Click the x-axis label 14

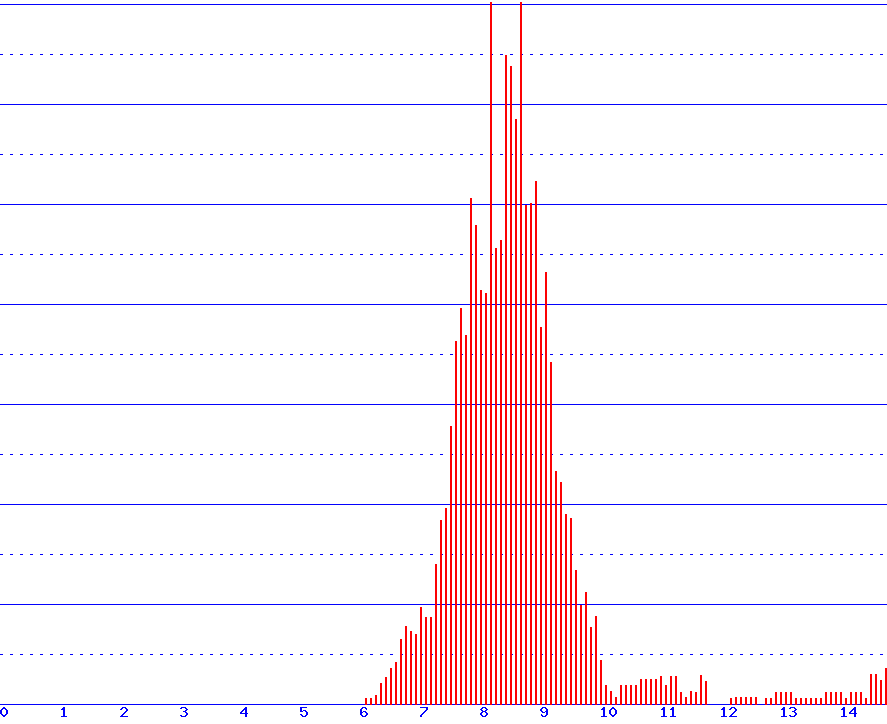(848, 712)
